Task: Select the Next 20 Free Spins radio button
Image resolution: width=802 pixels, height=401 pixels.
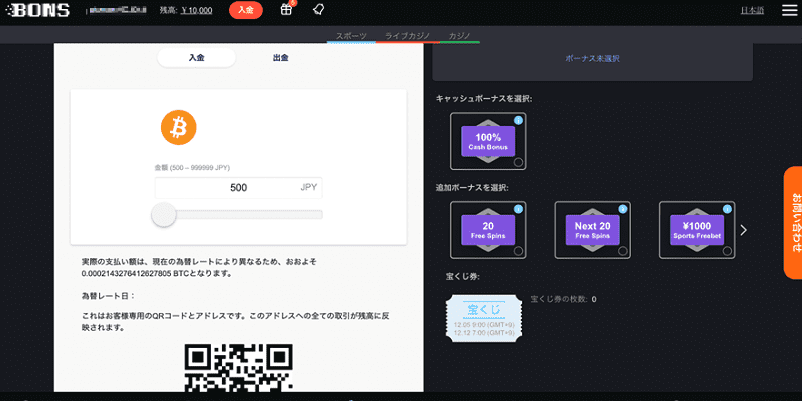Action: [x=622, y=251]
